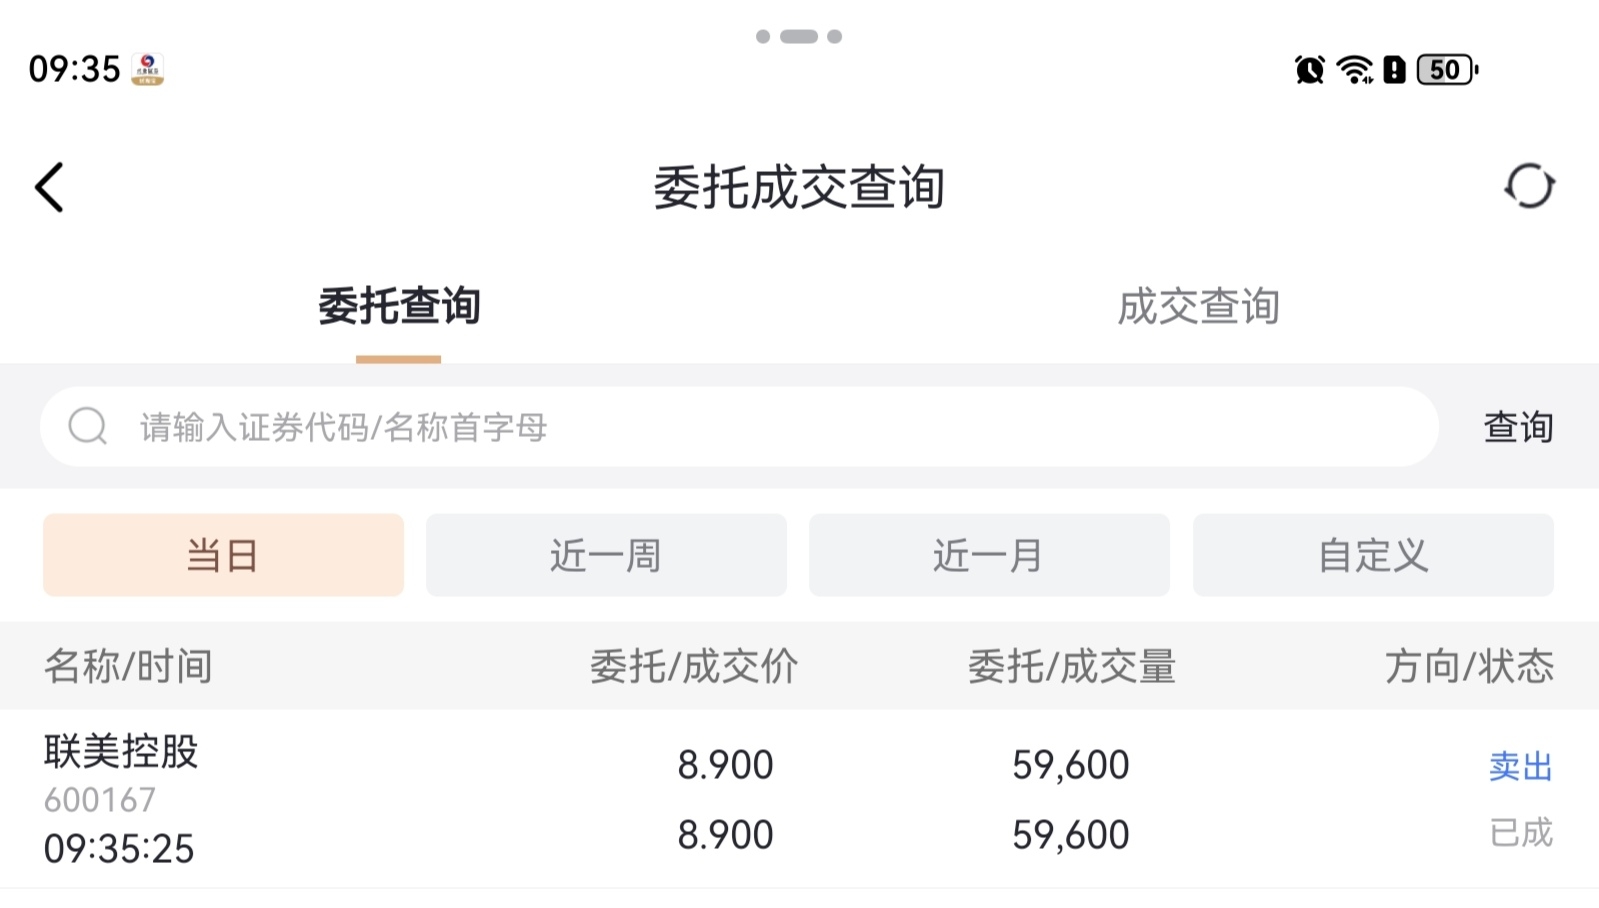This screenshot has width=1599, height=908.
Task: Tap the Wi-Fi status icon
Action: tap(1355, 70)
